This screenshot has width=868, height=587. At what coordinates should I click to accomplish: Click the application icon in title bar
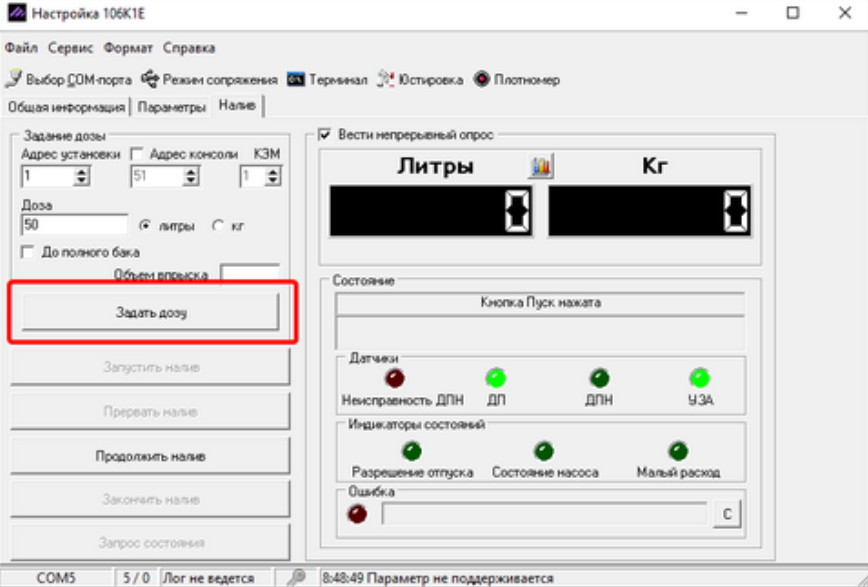pyautogui.click(x=17, y=12)
